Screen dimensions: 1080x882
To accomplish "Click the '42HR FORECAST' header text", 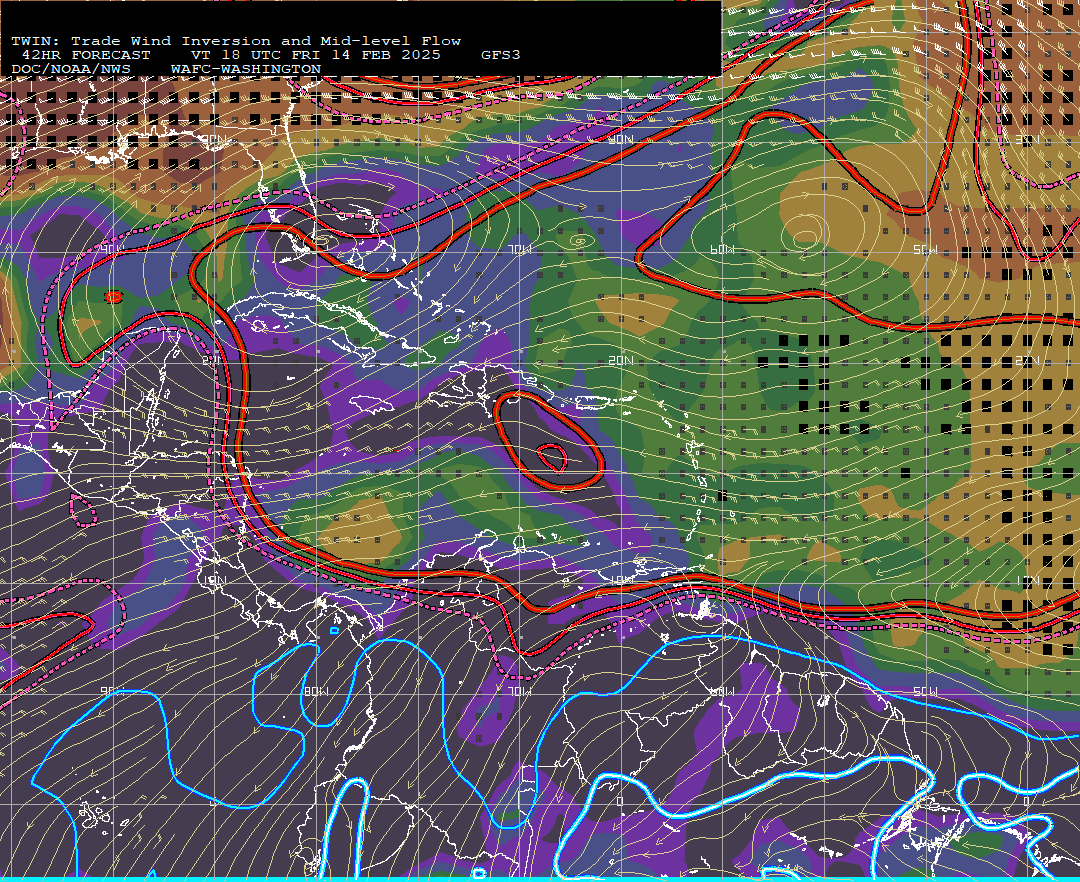I will coord(86,55).
